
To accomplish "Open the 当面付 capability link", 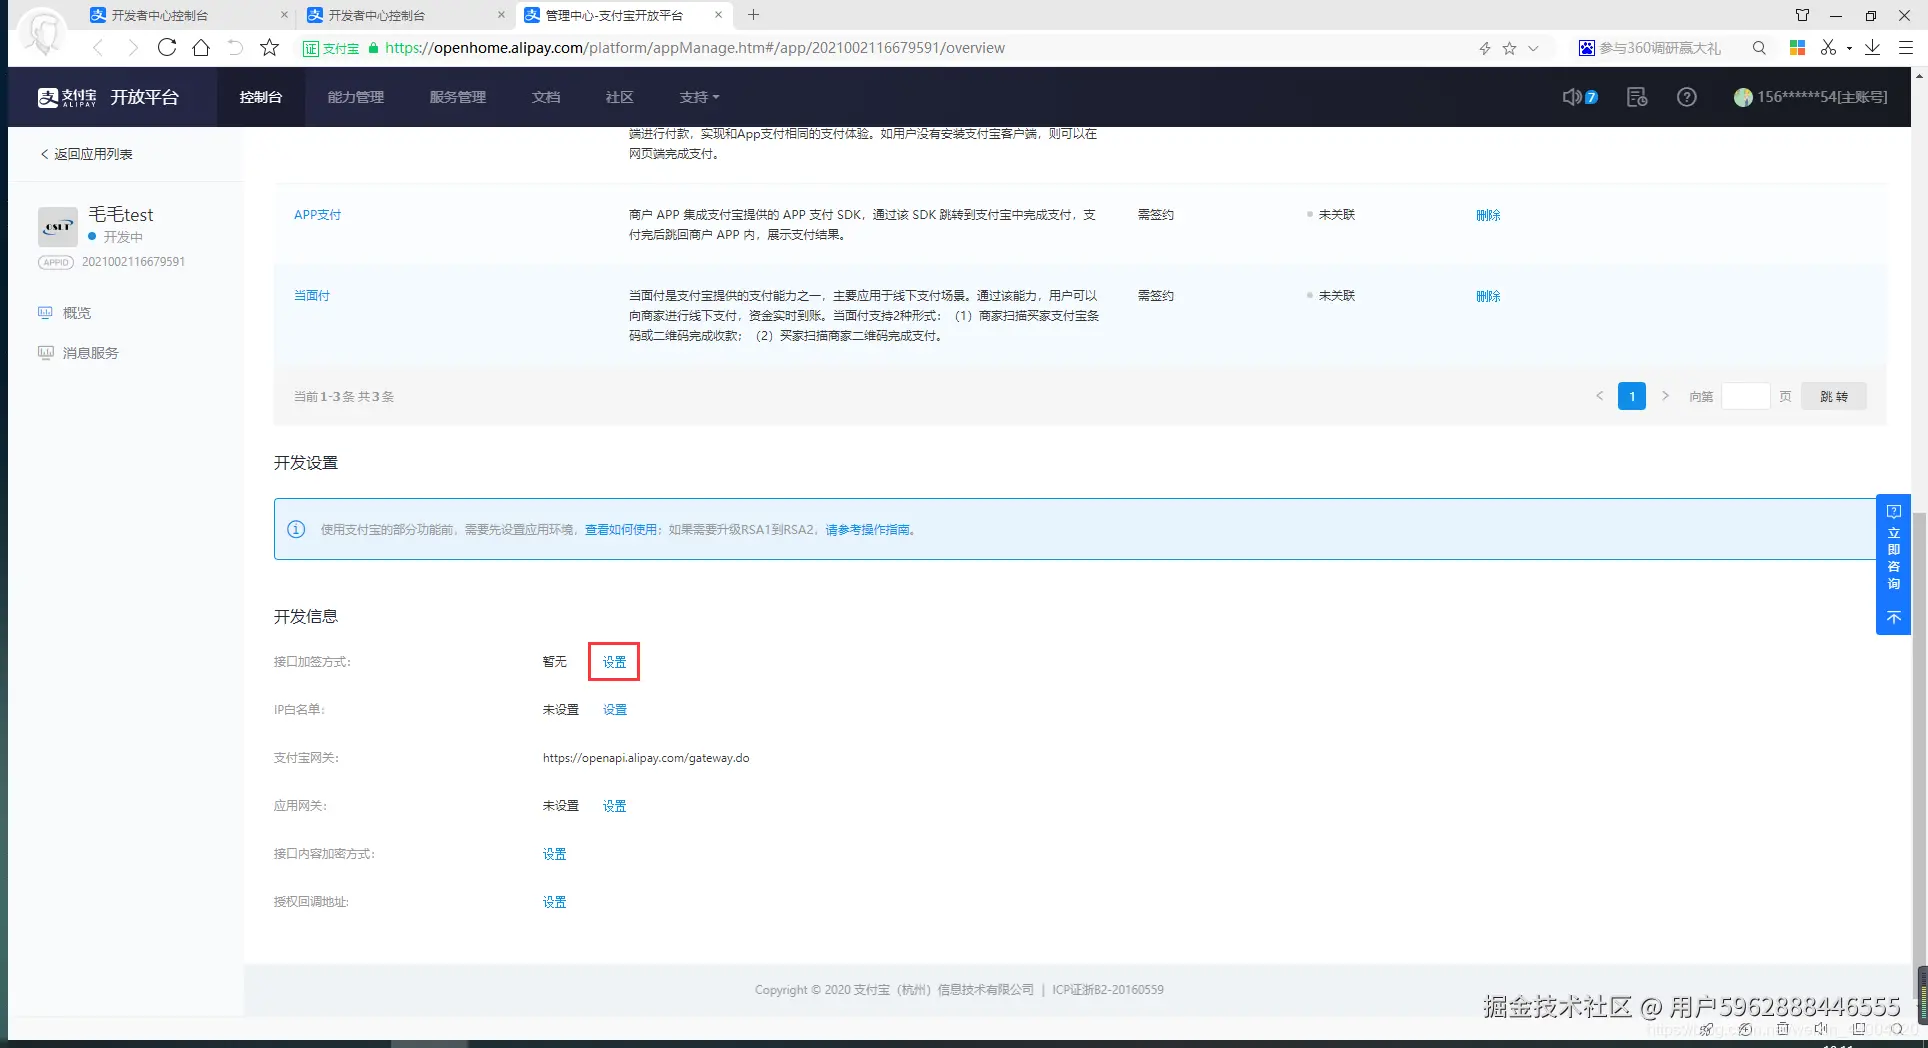I will coord(312,296).
